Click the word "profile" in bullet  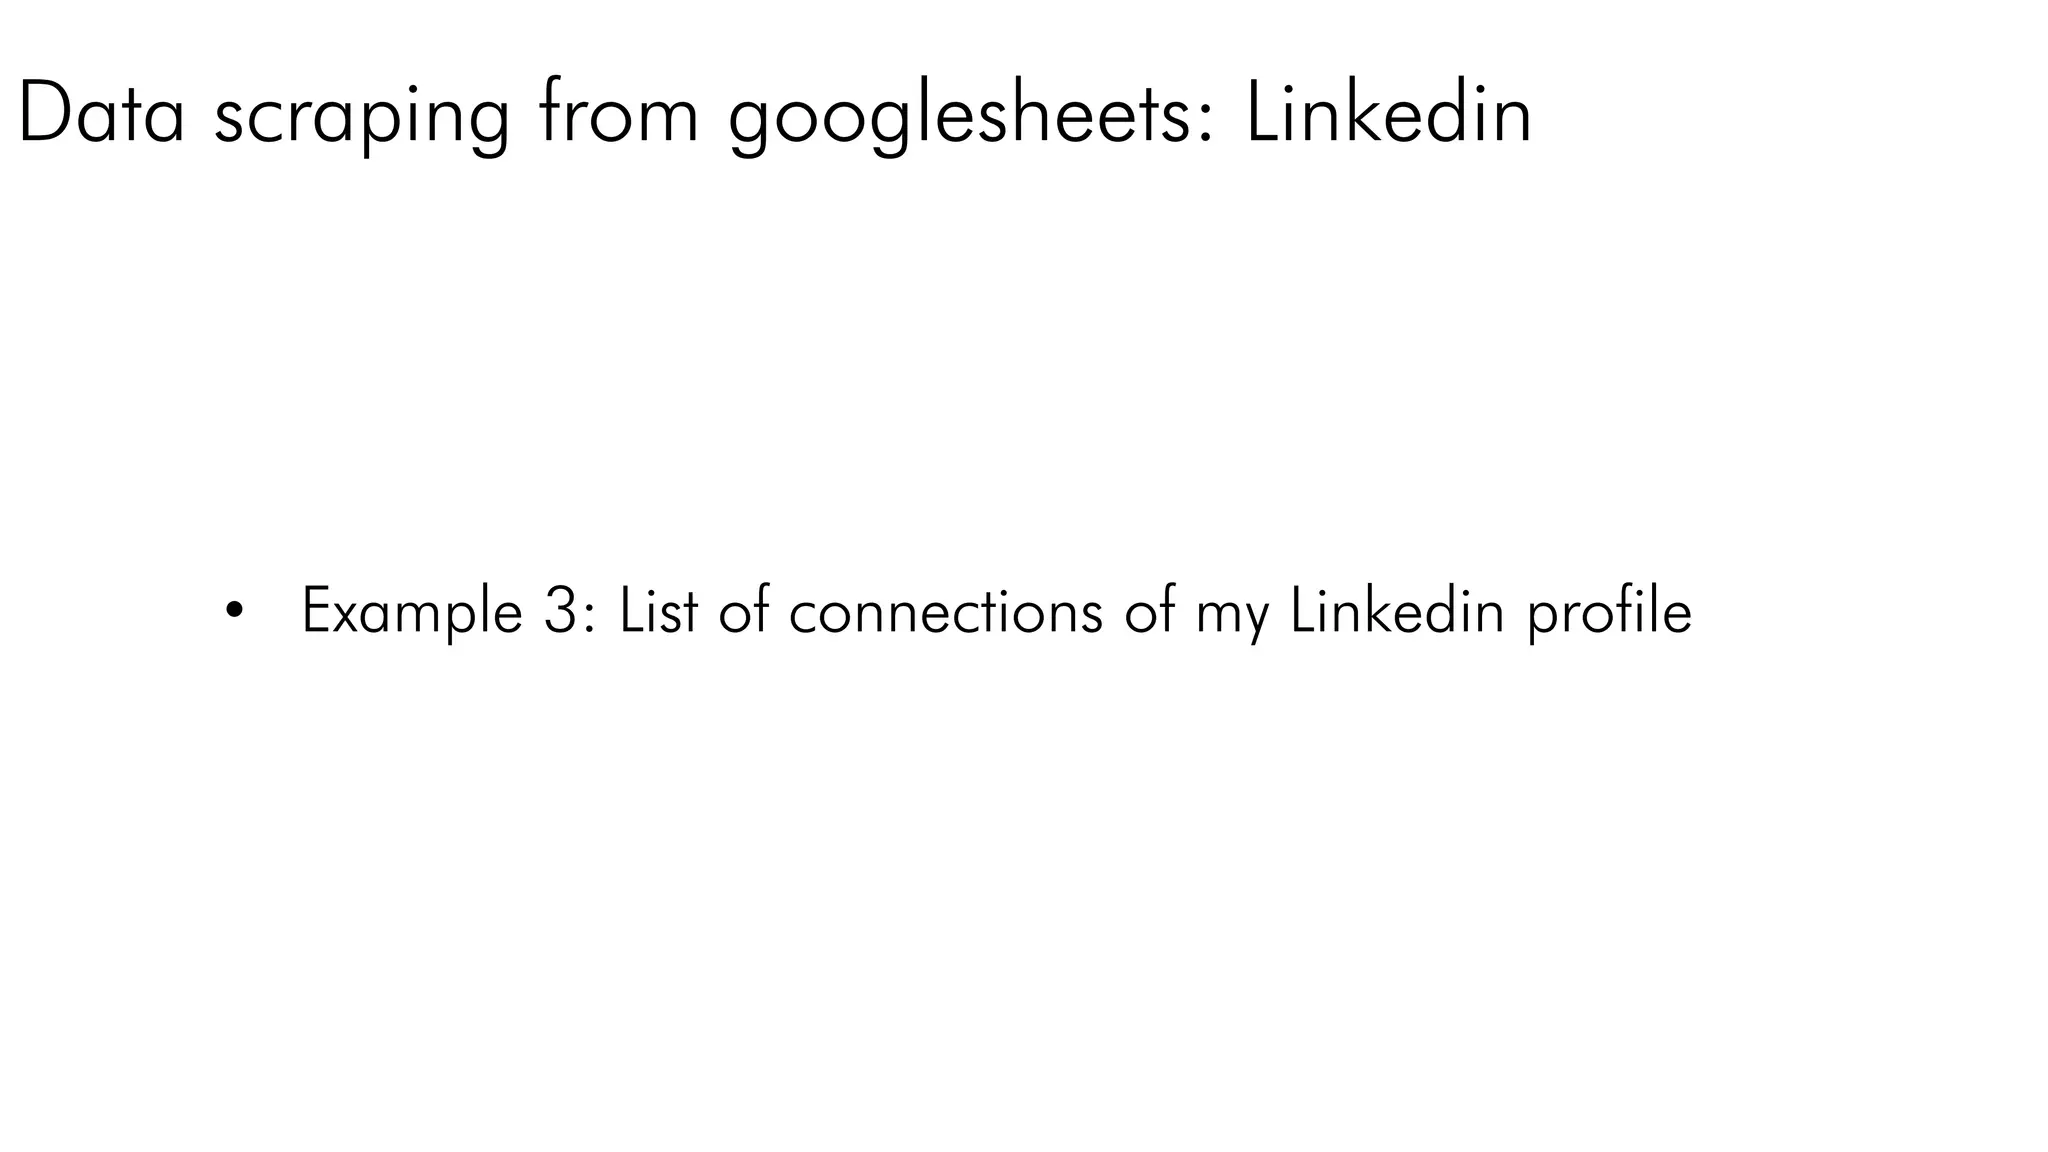[x=1609, y=612]
